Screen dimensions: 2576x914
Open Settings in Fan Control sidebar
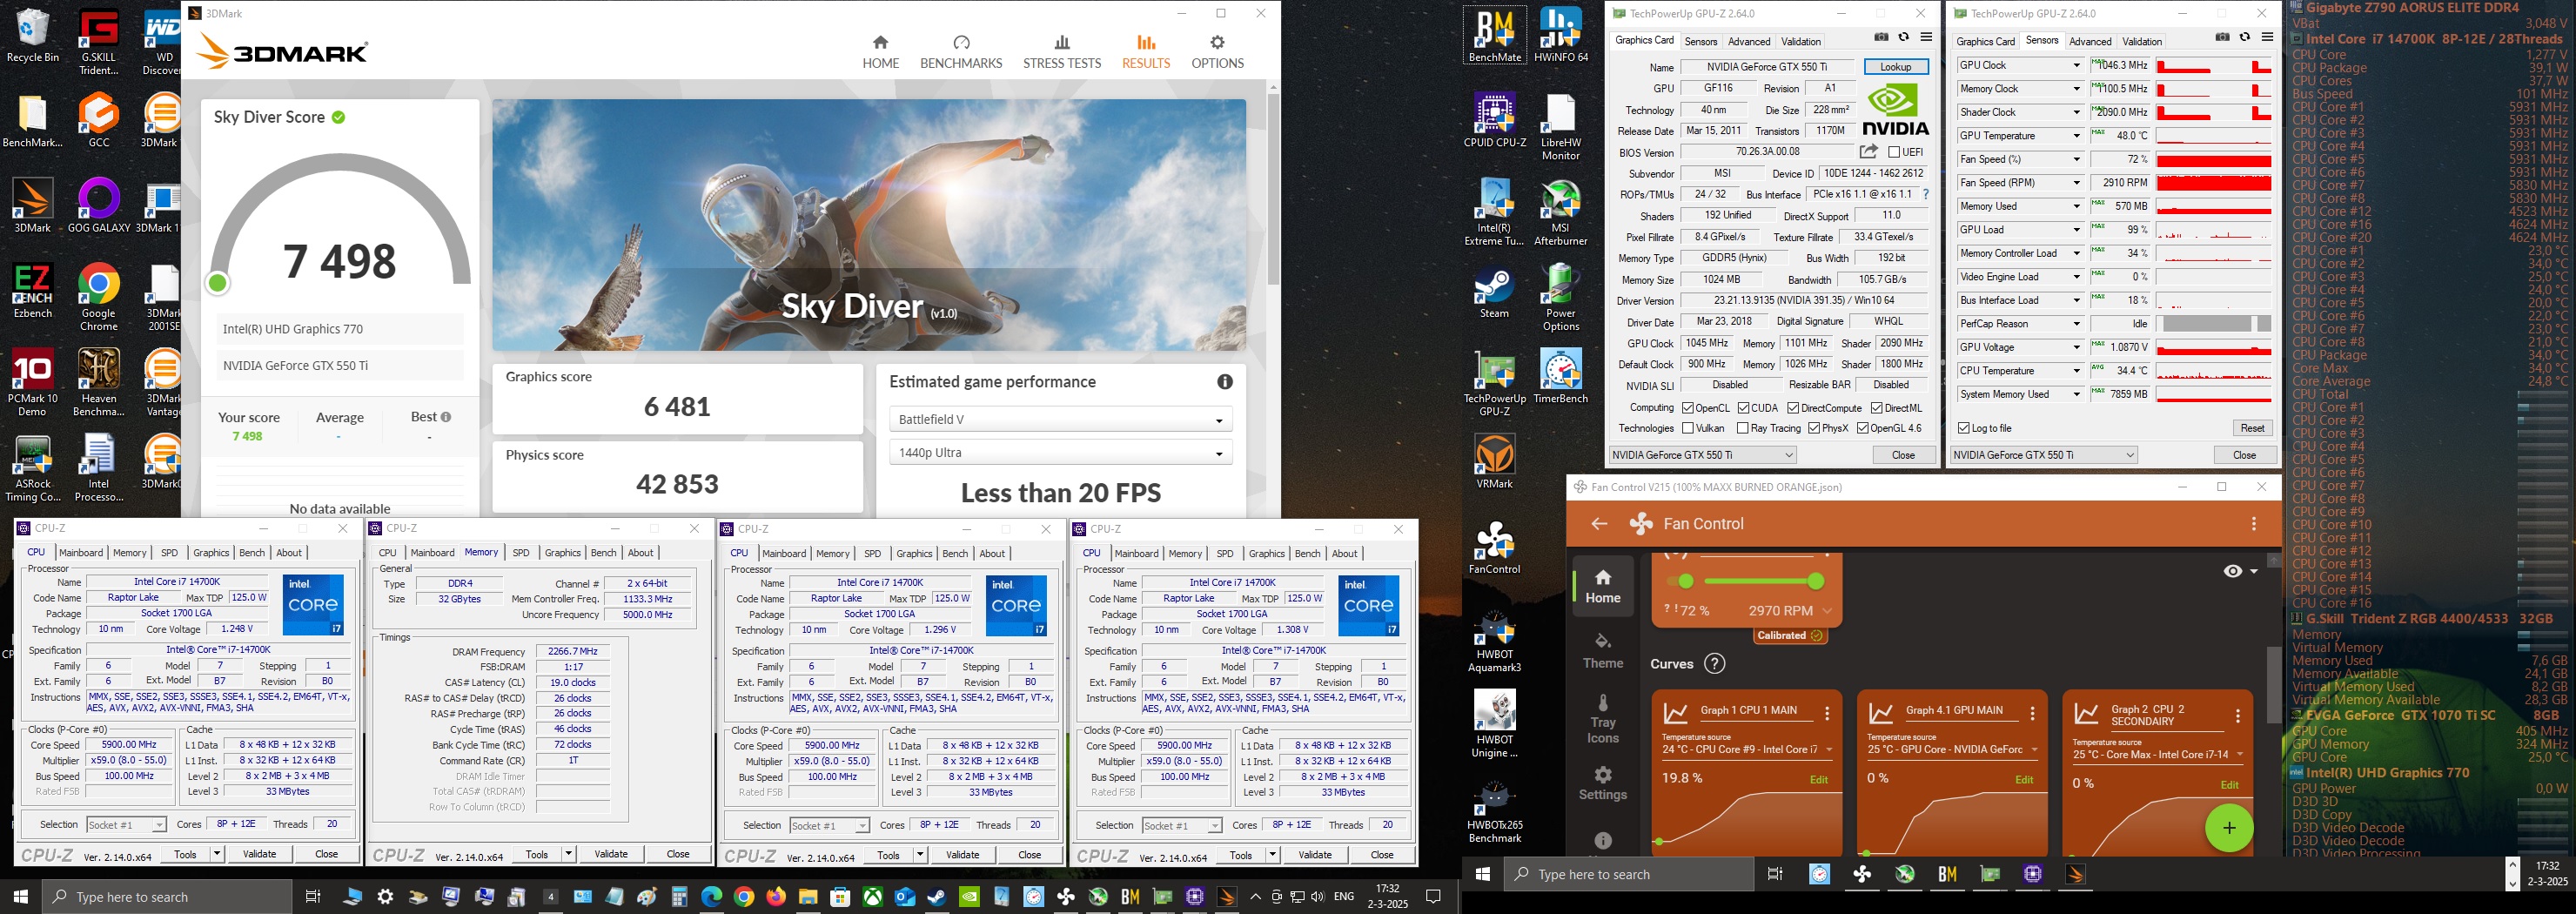point(1603,784)
